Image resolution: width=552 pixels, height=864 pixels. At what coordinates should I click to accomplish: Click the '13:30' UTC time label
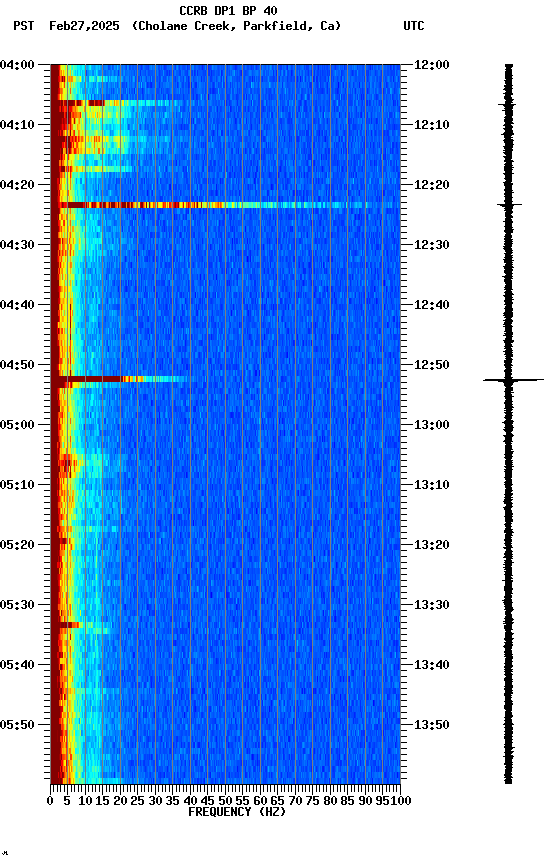tap(432, 605)
